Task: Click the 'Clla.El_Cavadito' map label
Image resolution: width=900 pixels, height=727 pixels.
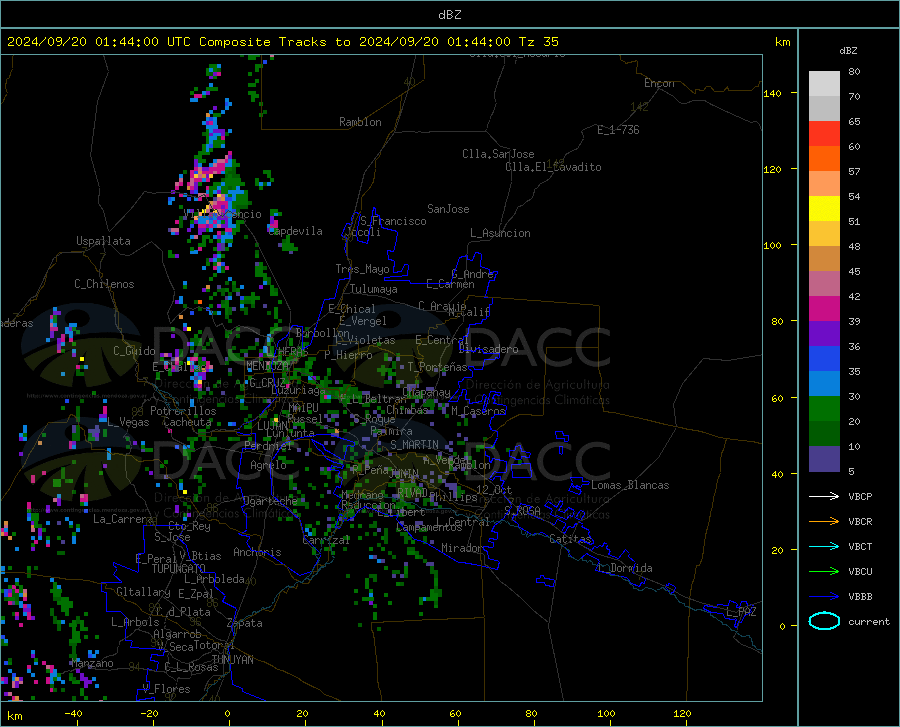Action: click(553, 167)
